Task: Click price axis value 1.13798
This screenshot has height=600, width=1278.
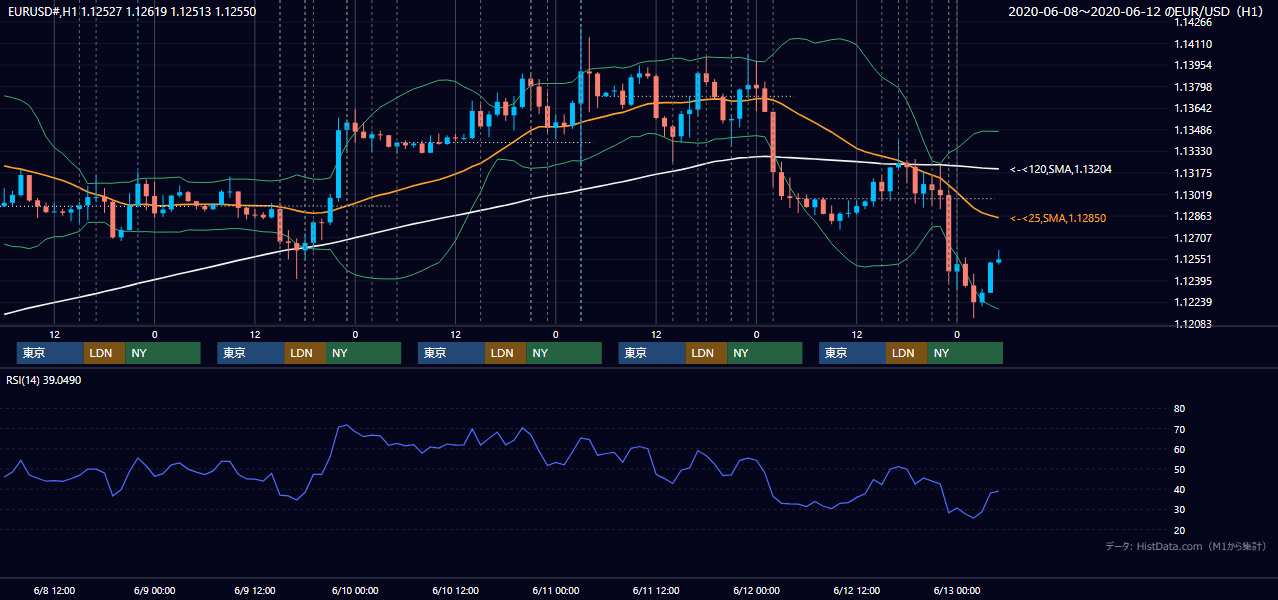Action: [1193, 87]
